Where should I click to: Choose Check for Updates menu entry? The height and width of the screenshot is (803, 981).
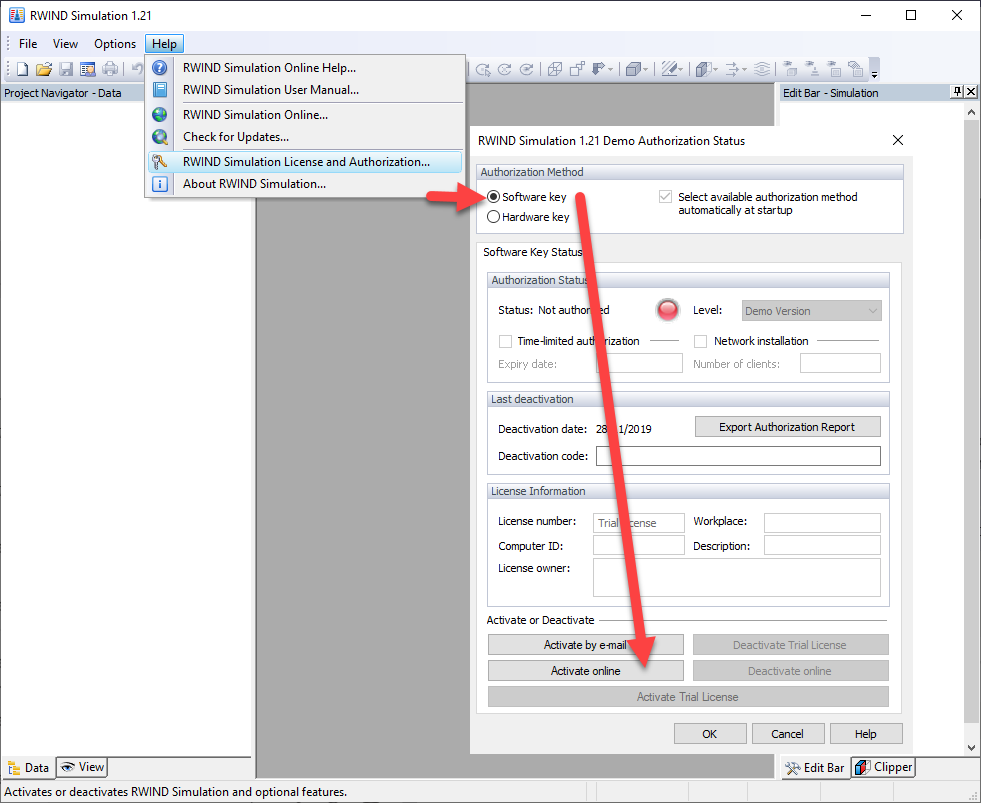(305, 136)
